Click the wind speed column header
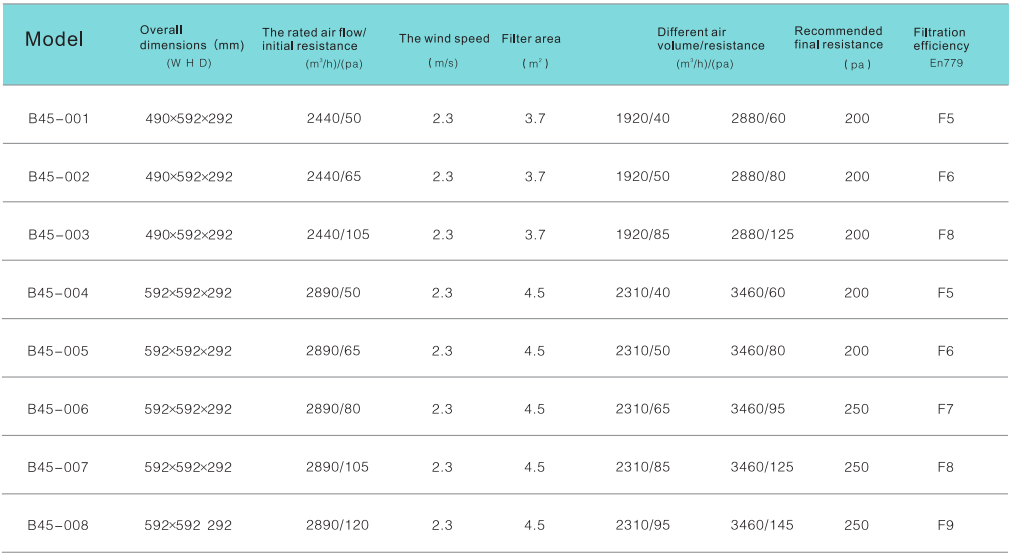1011x556 pixels. 444,39
